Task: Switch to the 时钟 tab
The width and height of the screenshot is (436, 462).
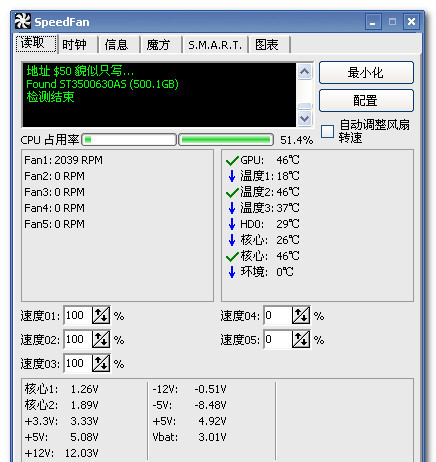Action: point(74,45)
